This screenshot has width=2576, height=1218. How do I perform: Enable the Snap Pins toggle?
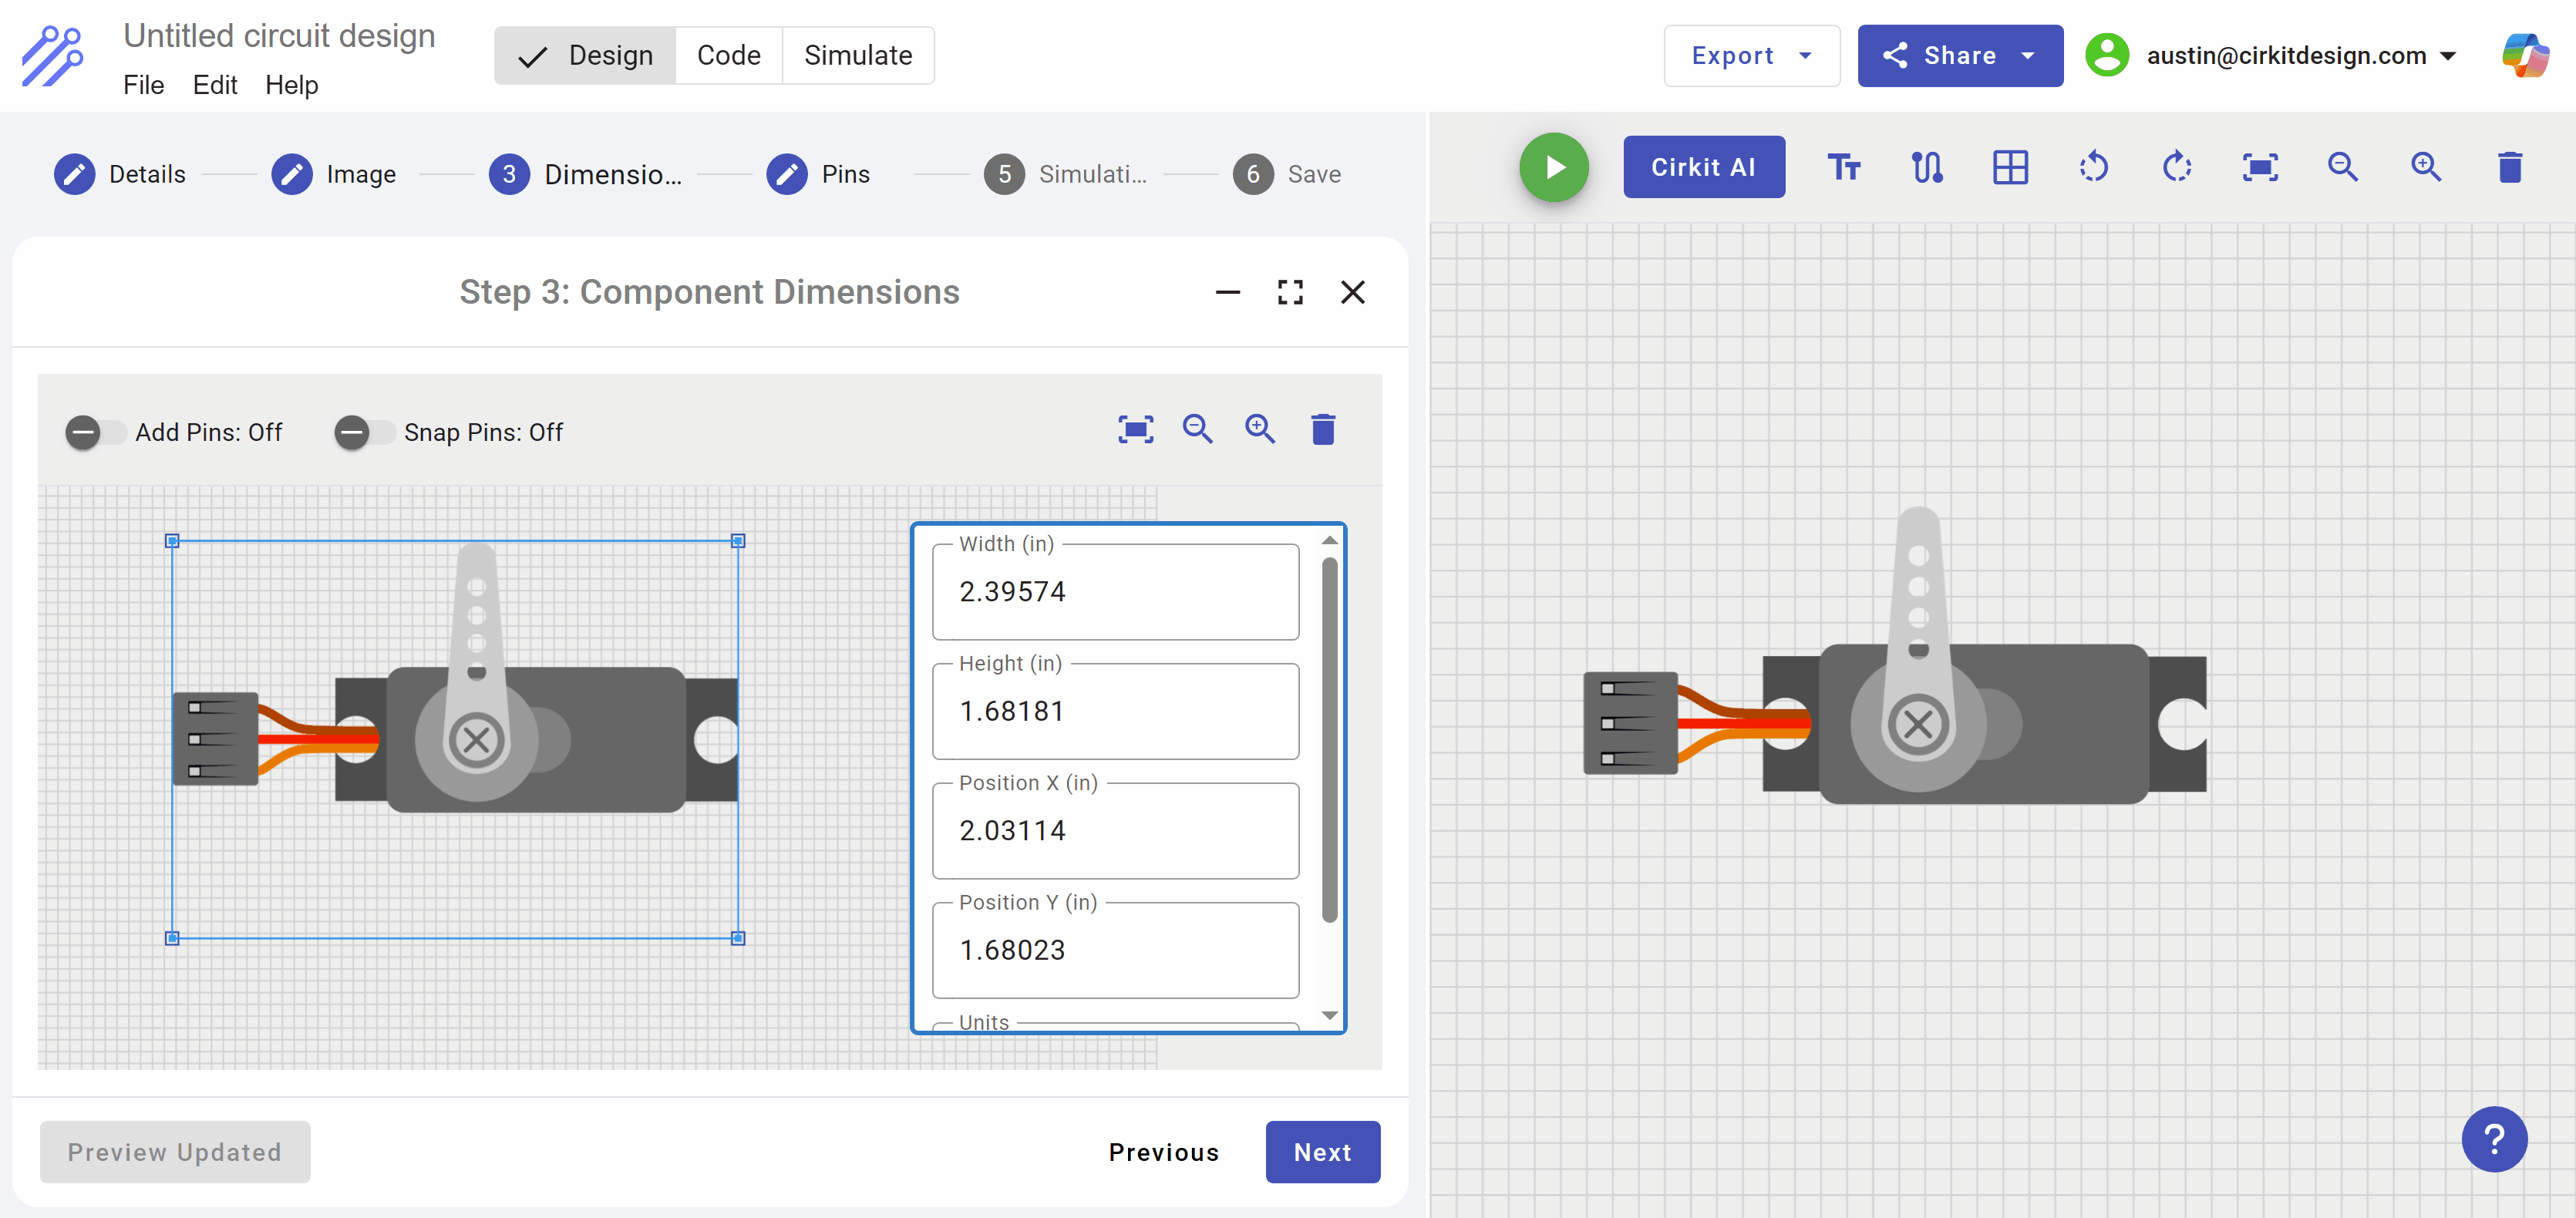[x=364, y=432]
